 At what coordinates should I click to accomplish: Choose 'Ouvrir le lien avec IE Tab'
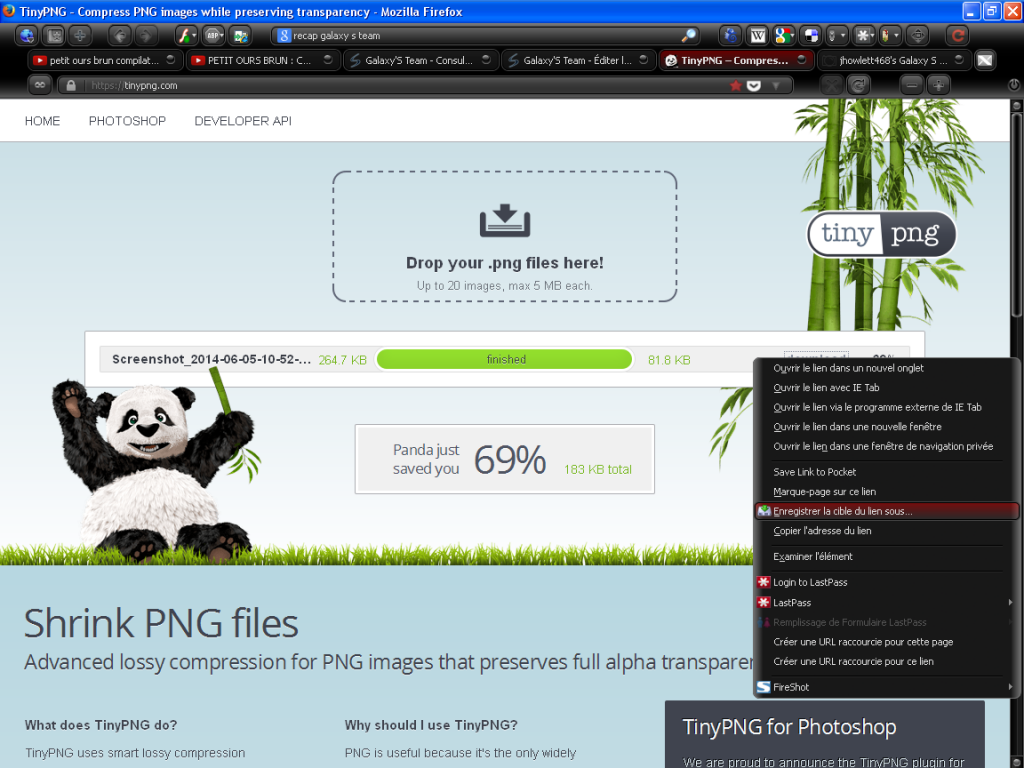tap(886, 387)
